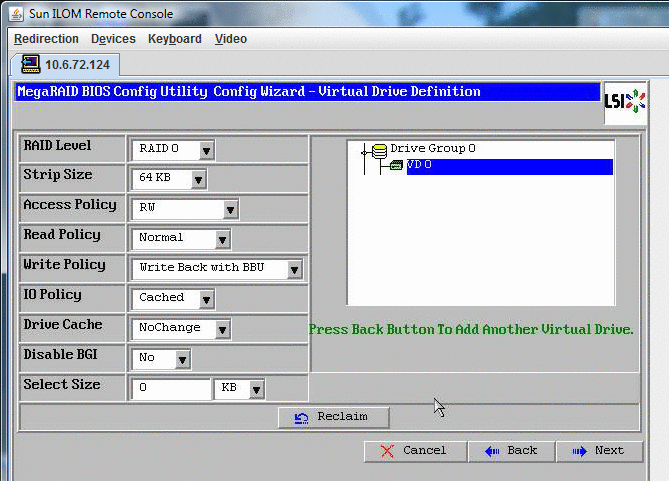Click the Drive Cache label
669x481 pixels.
[x=63, y=324]
